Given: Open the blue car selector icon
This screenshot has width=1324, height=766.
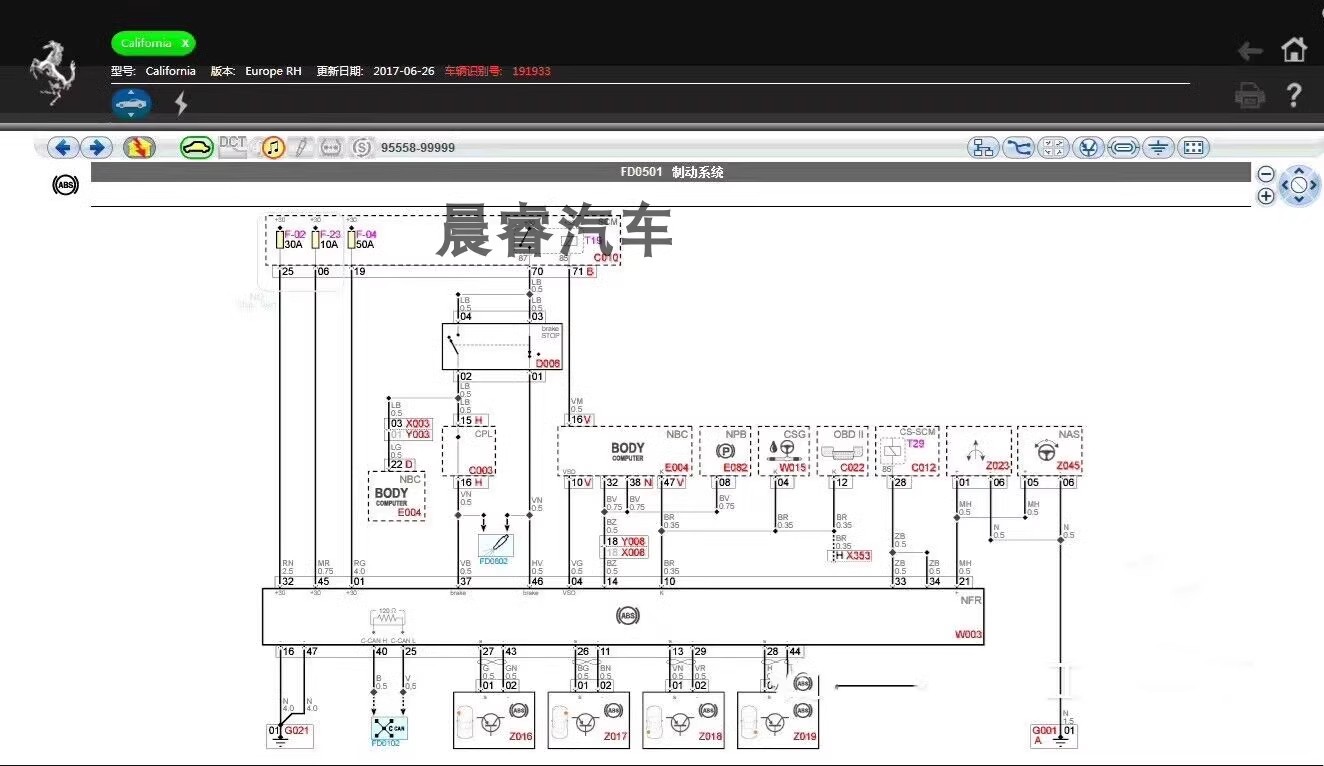Looking at the screenshot, I should point(131,103).
